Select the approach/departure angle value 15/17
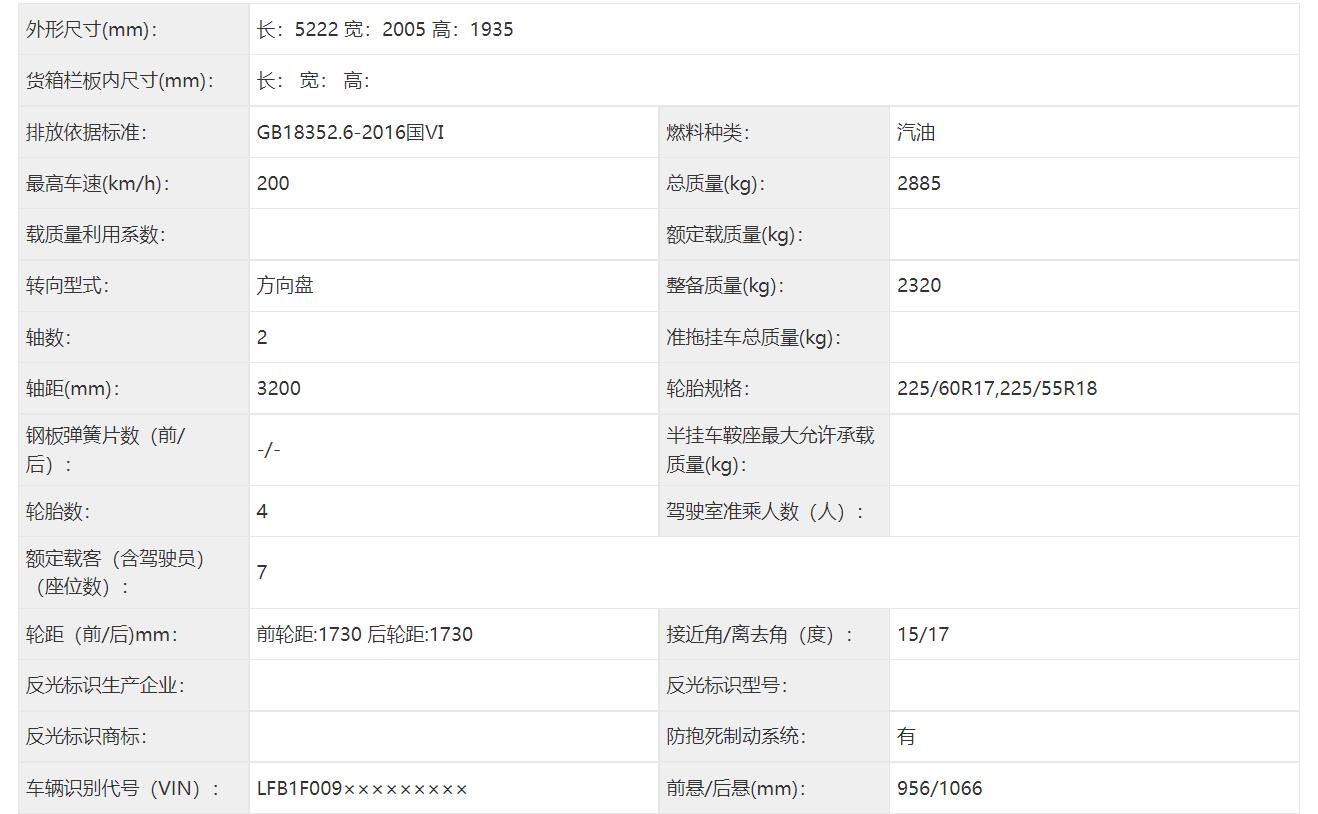The width and height of the screenshot is (1318, 814). (x=923, y=634)
